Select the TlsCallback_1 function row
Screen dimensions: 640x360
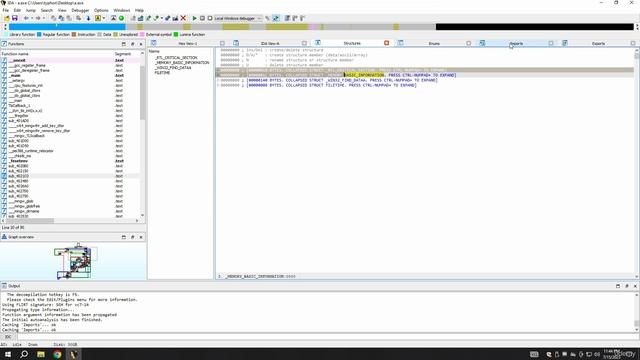pos(69,106)
